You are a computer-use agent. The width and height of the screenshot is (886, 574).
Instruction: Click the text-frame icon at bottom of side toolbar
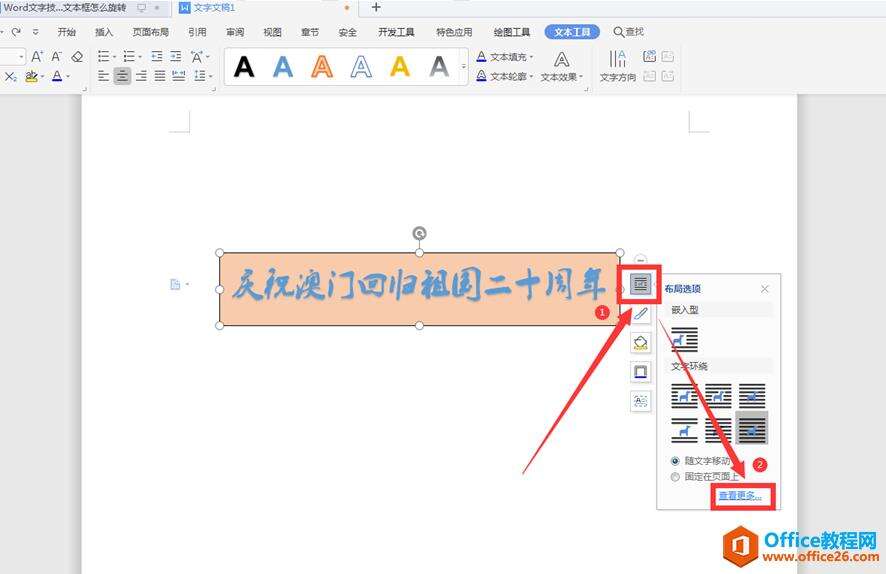tap(640, 401)
